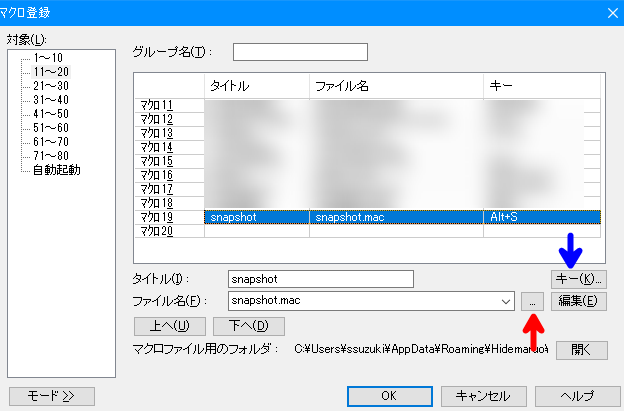Open file browse button with ellipsis
The image size is (624, 411).
tap(532, 301)
